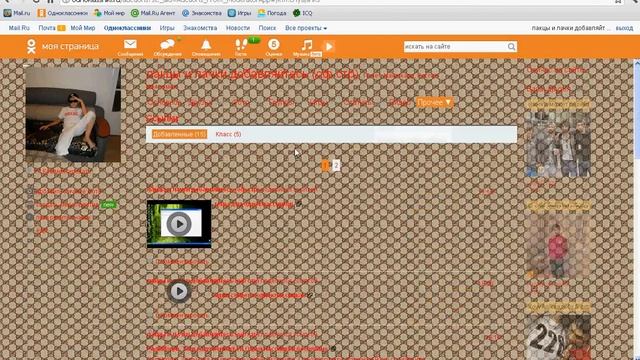This screenshot has width=640, height=360.
Task: Select the 'Добавленные (15)' tab
Action: 179,134
